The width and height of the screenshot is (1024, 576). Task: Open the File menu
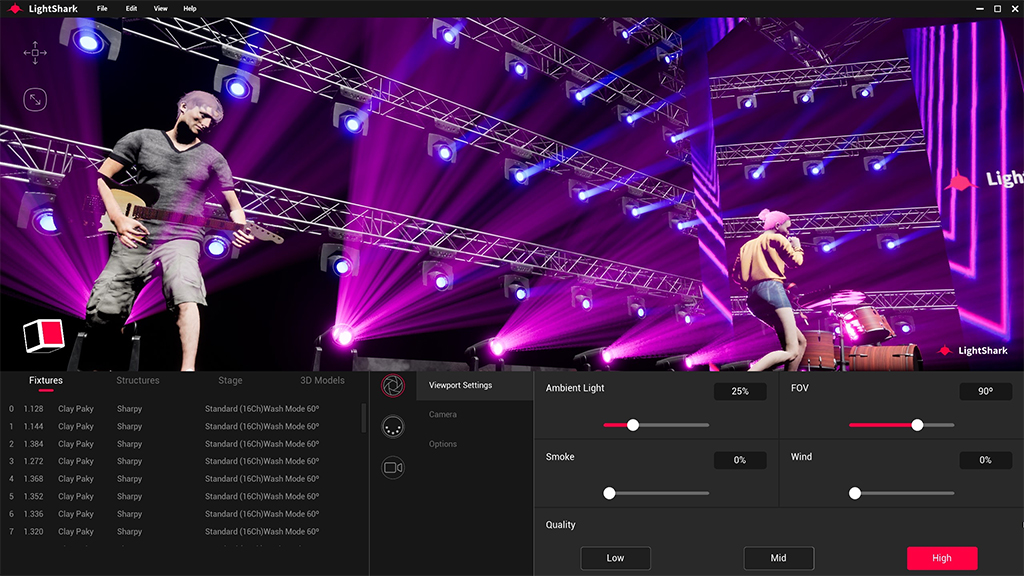pos(102,8)
